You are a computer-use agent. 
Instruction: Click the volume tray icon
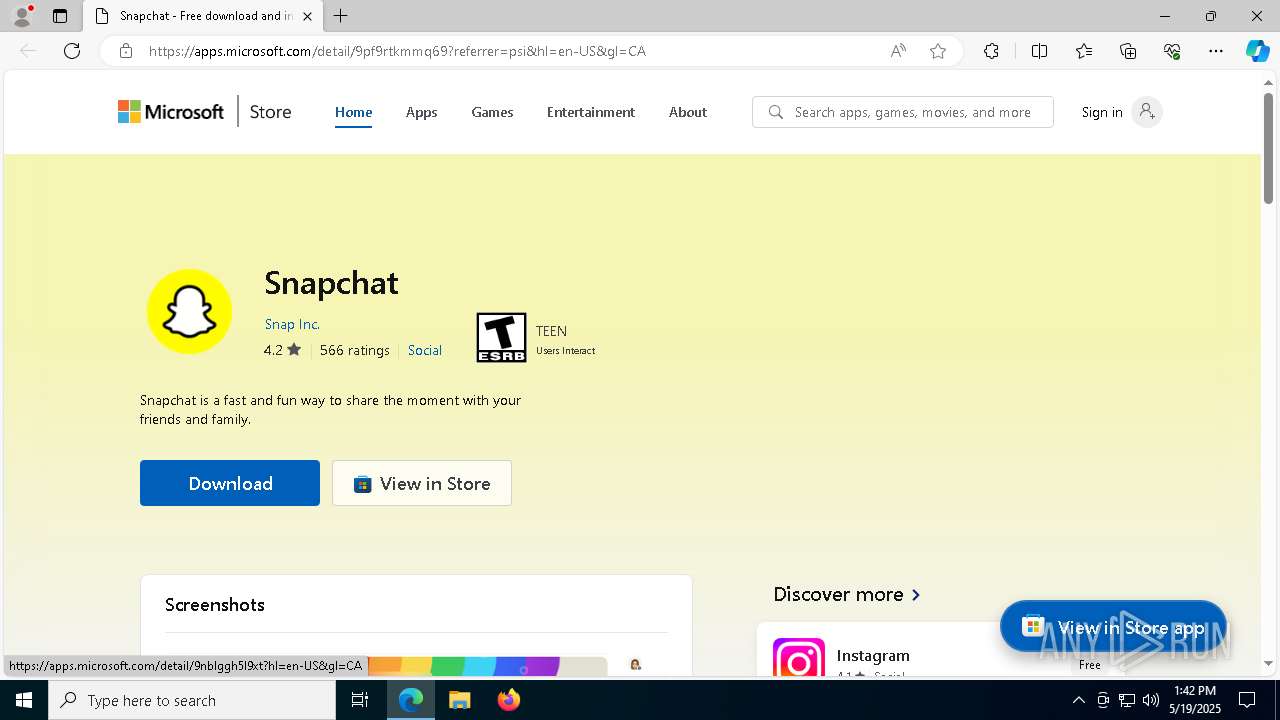[1150, 700]
